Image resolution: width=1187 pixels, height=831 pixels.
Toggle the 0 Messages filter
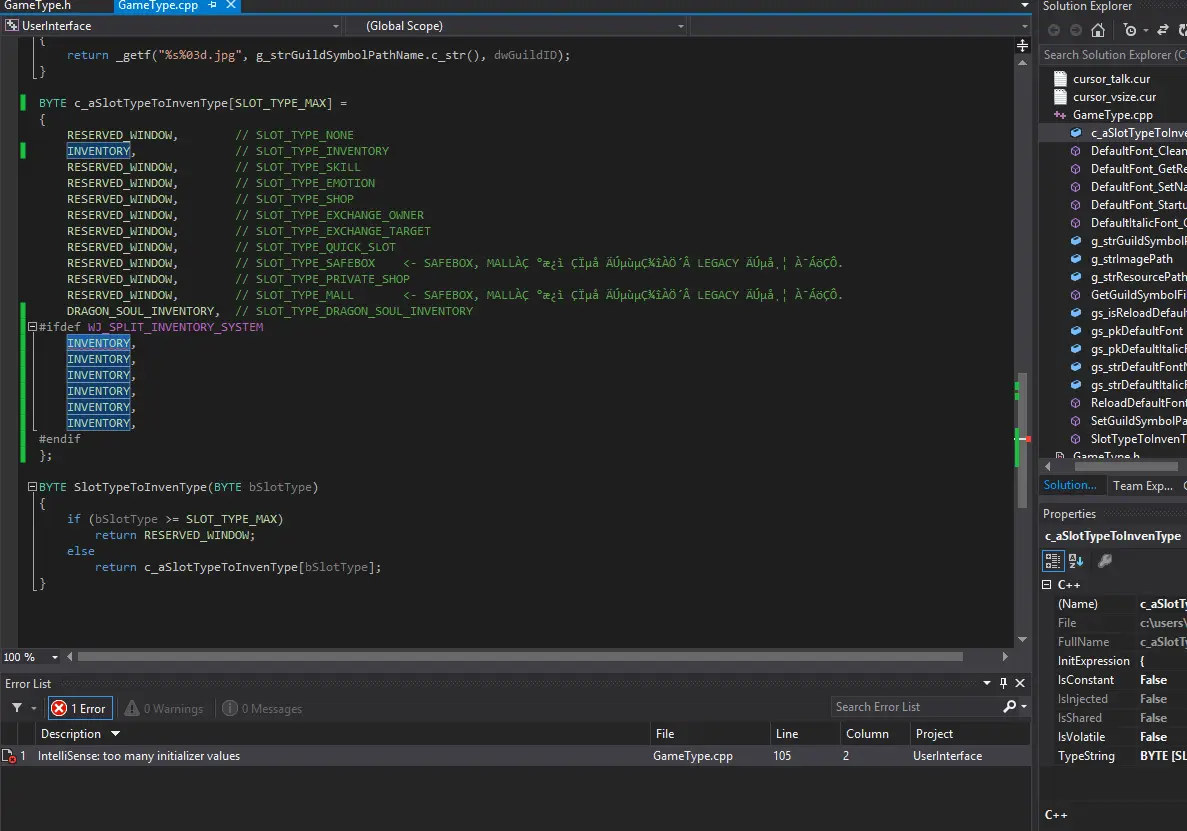262,708
